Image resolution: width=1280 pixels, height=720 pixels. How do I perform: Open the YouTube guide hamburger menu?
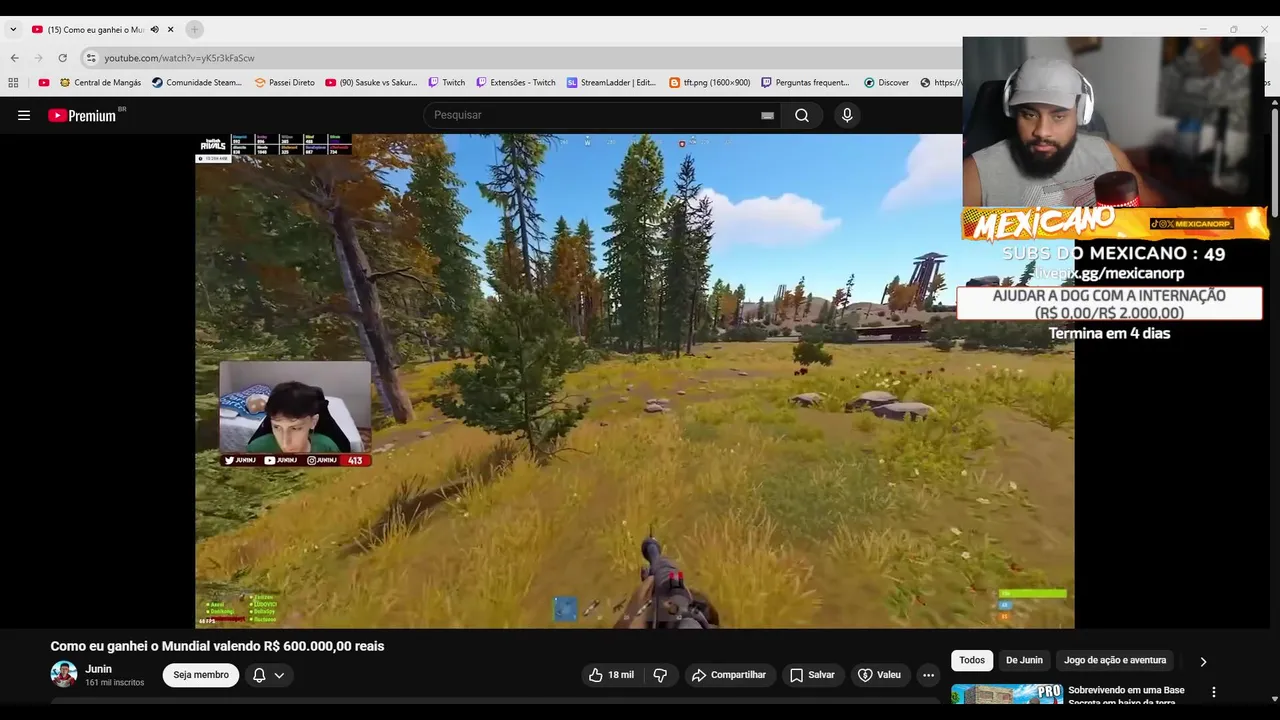point(24,115)
